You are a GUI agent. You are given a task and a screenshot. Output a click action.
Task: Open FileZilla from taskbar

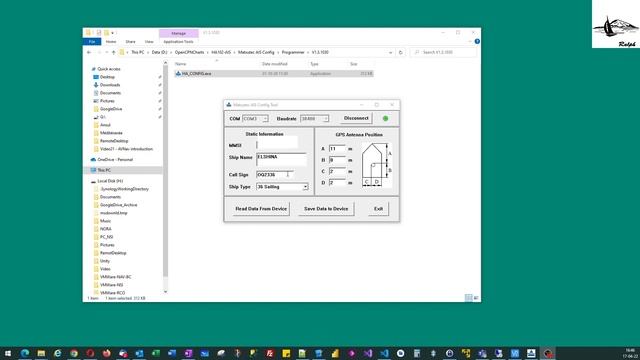point(270,353)
